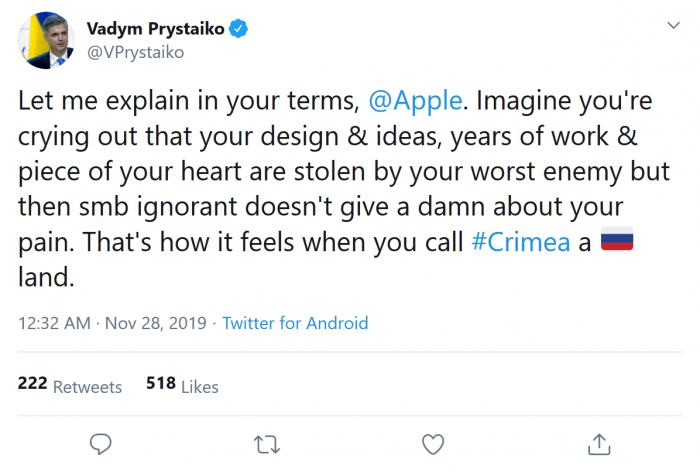700x472 pixels.
Task: Like the tweet with the heart icon
Action: [x=432, y=442]
